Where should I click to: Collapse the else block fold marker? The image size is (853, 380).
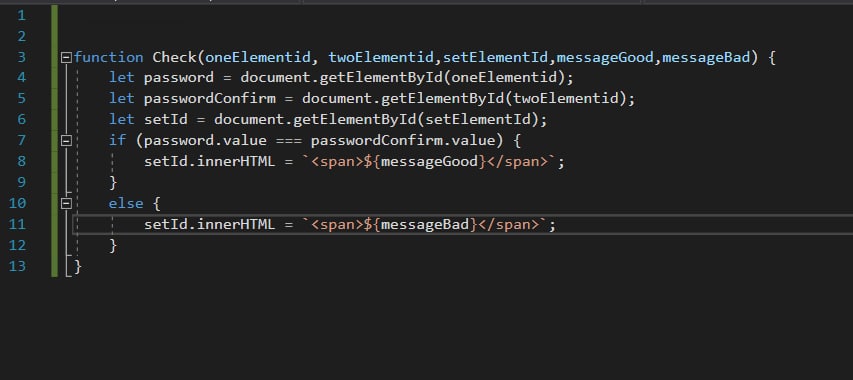click(x=66, y=203)
